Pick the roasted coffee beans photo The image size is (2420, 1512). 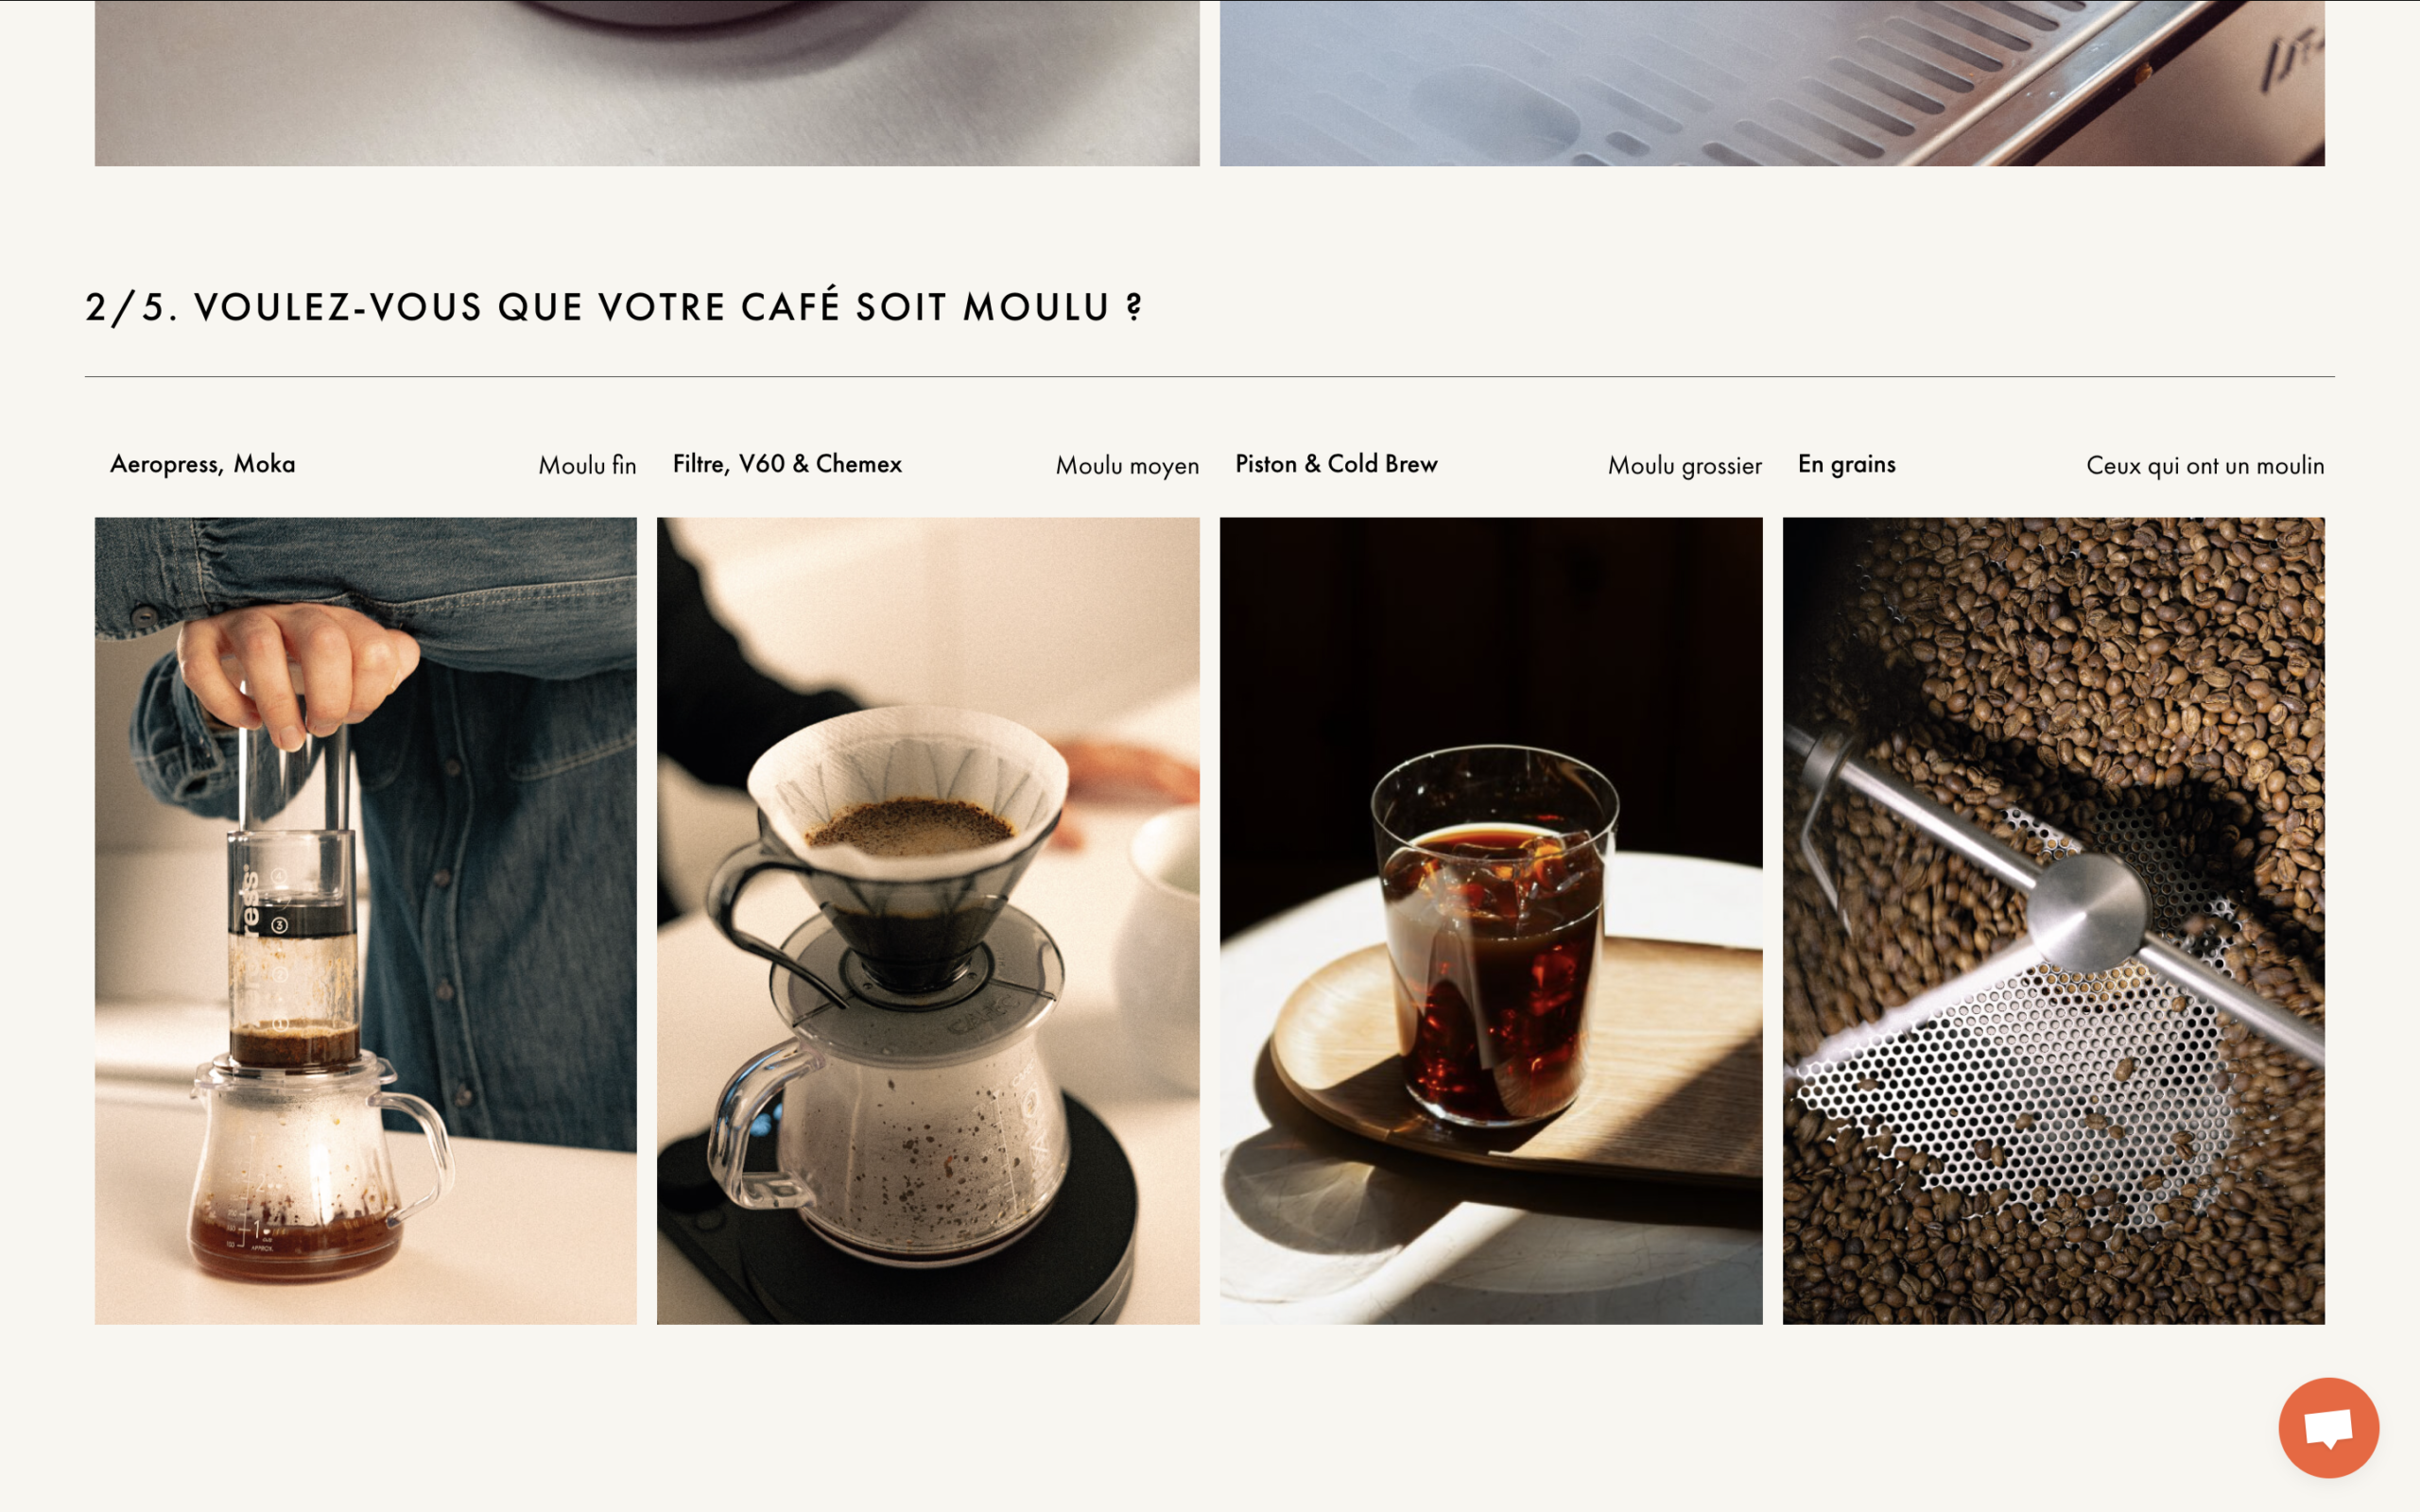point(2053,920)
